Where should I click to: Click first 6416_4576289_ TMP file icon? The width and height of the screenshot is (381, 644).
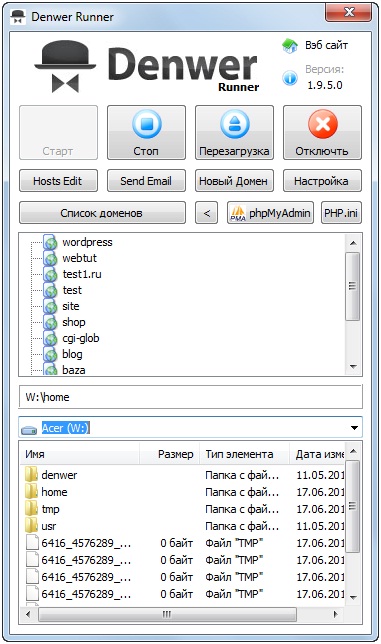click(32, 543)
